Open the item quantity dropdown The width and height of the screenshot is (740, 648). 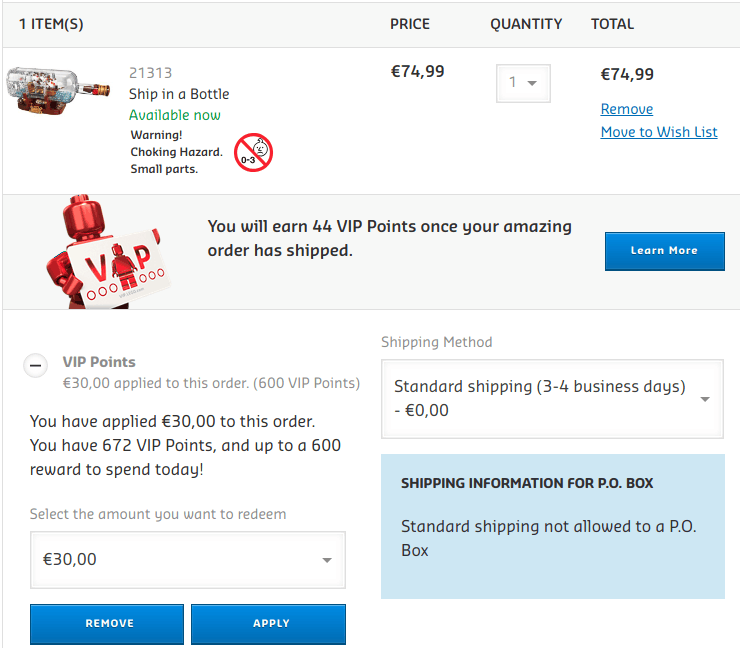[x=523, y=83]
